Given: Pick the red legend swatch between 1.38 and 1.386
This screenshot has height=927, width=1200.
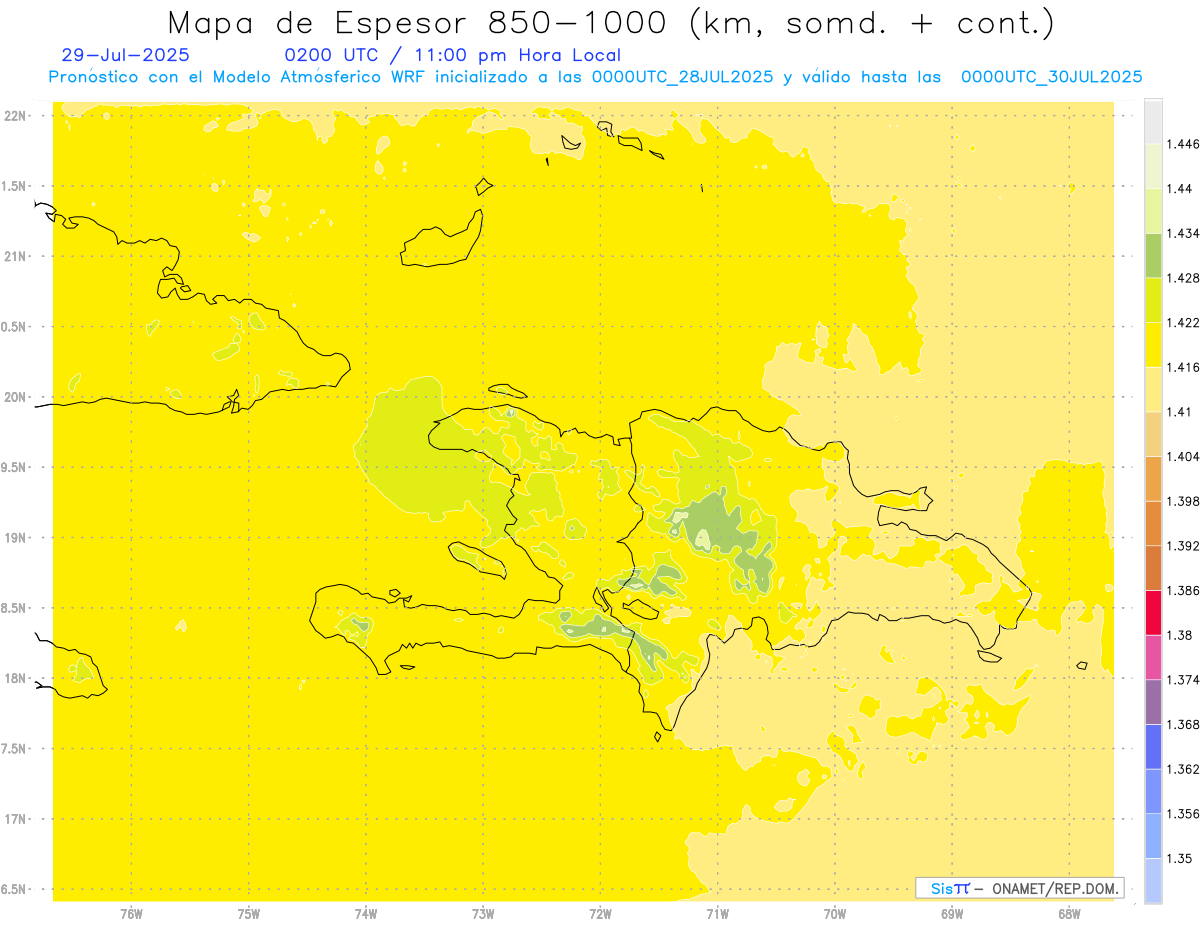Looking at the screenshot, I should (1153, 612).
